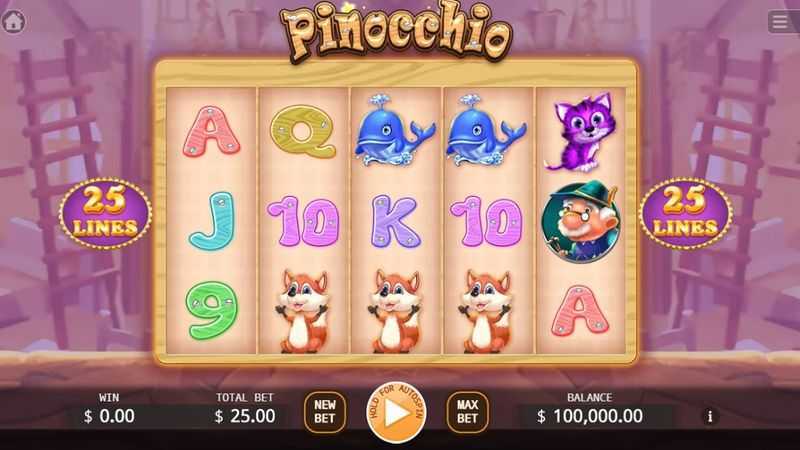Click the balance amount display
800x450 pixels.
pos(590,416)
